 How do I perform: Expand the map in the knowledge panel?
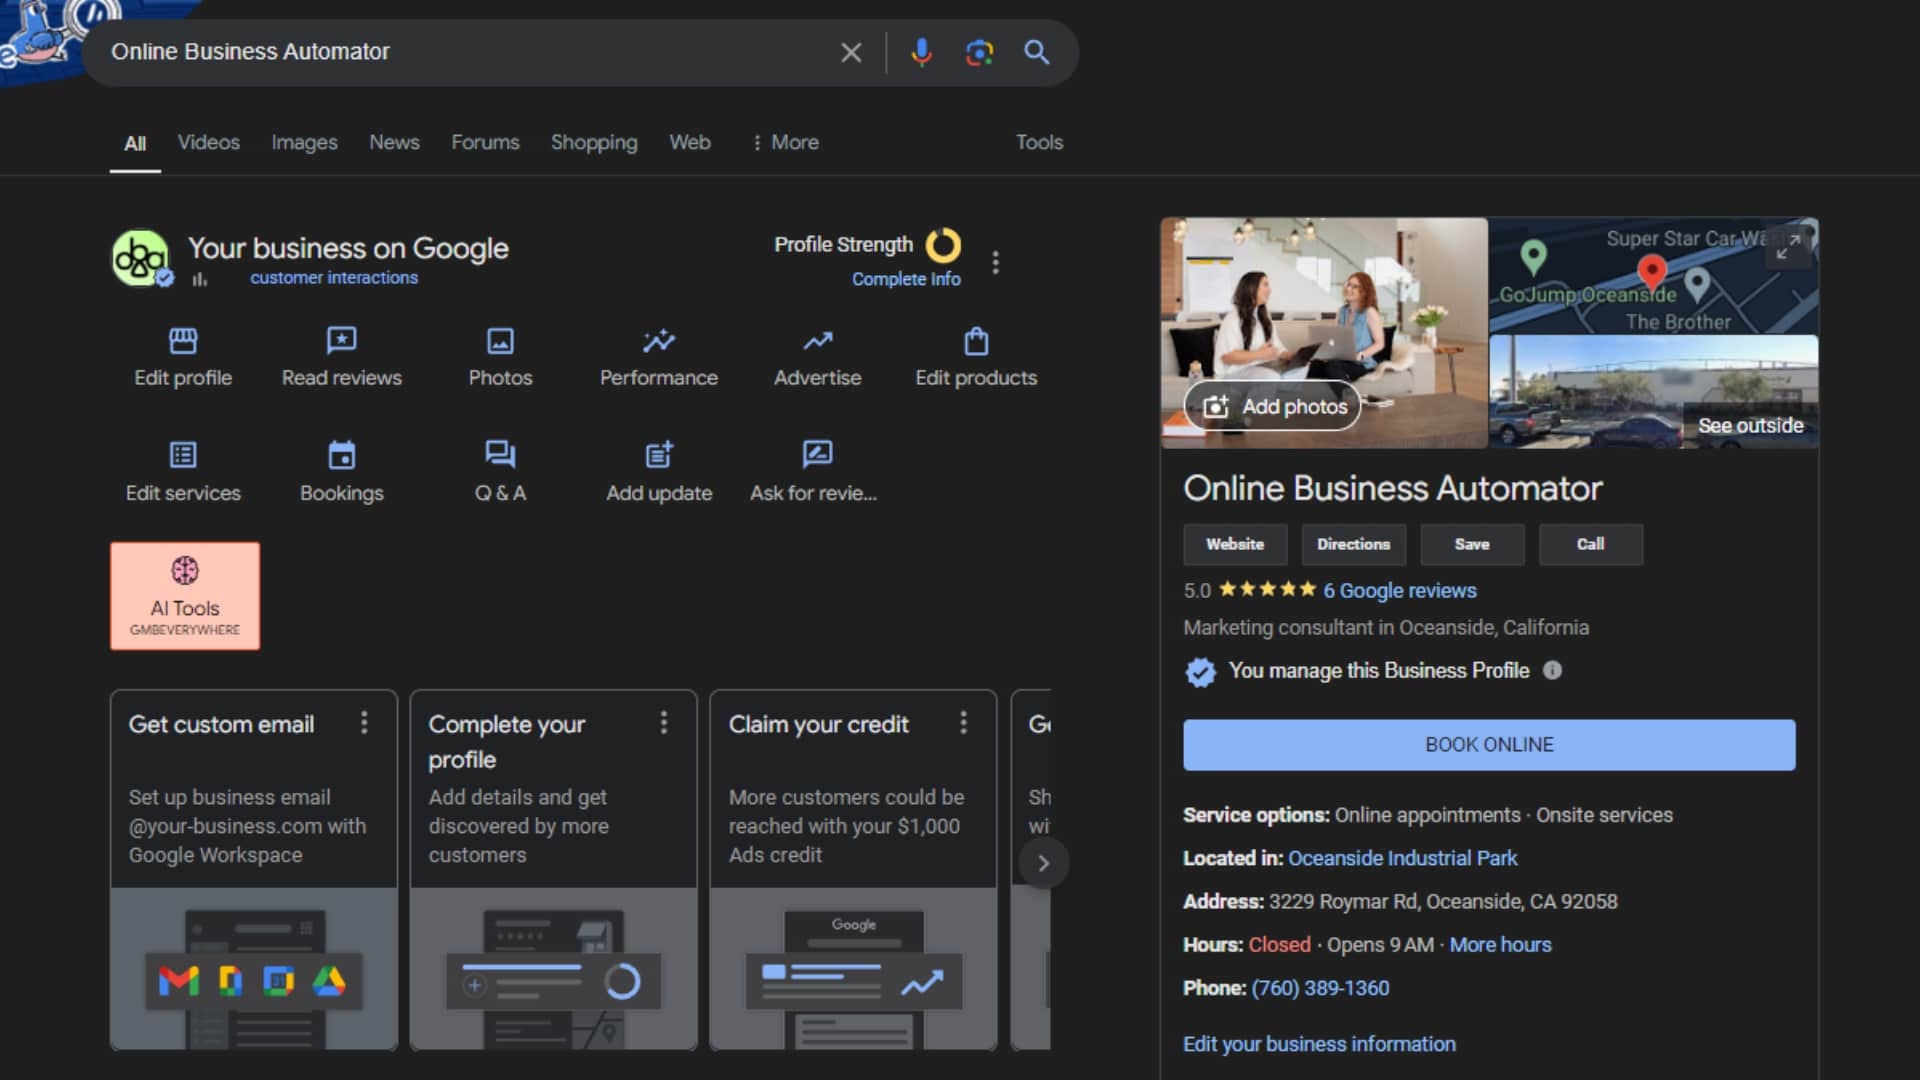point(1789,246)
